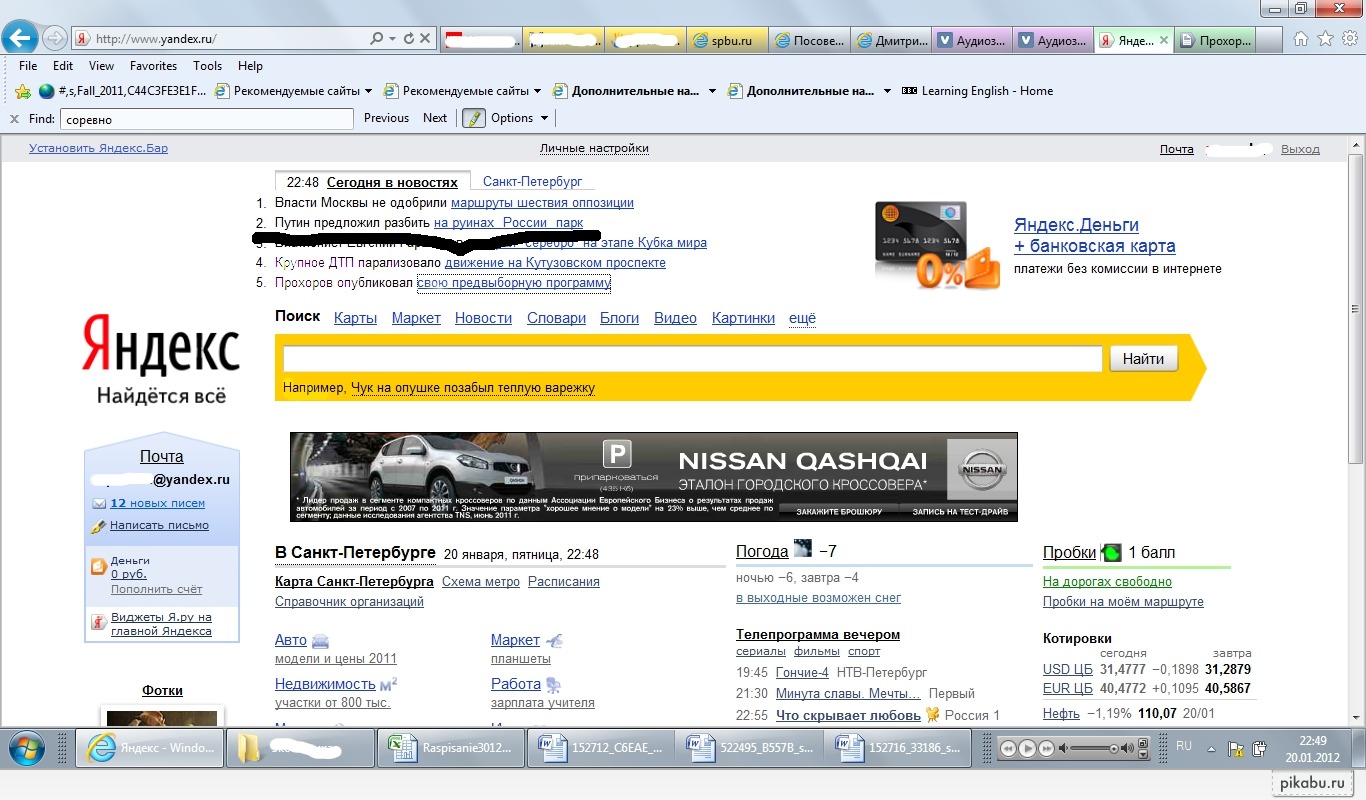1366x800 pixels.
Task: Click the browser Back arrow button
Action: pyautogui.click(x=21, y=39)
